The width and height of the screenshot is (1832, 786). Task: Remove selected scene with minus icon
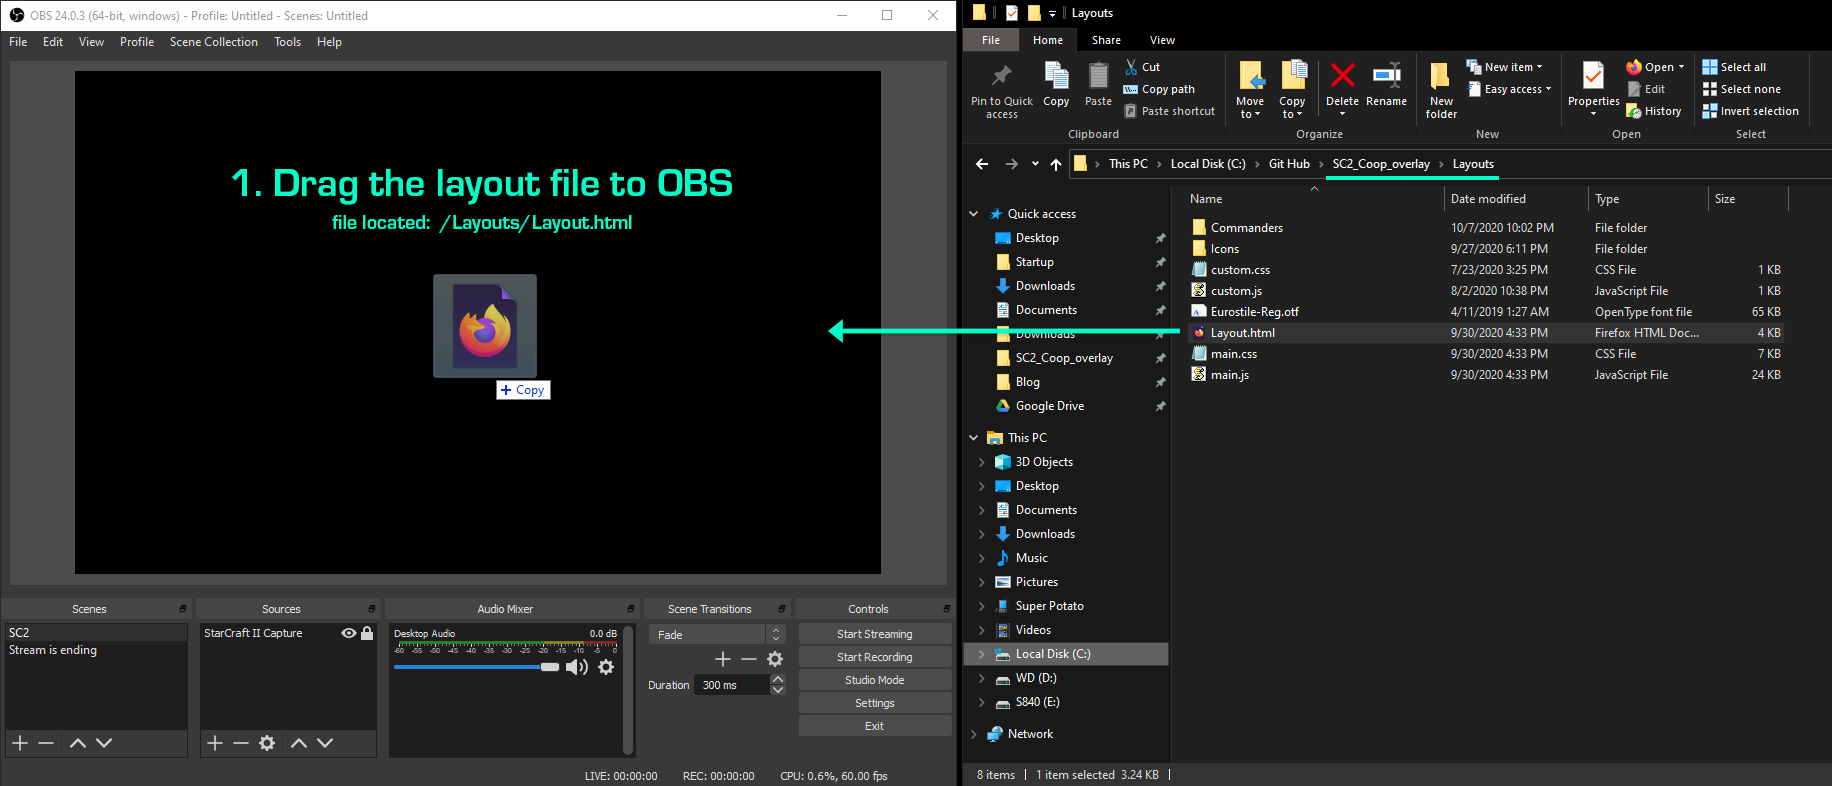click(46, 743)
